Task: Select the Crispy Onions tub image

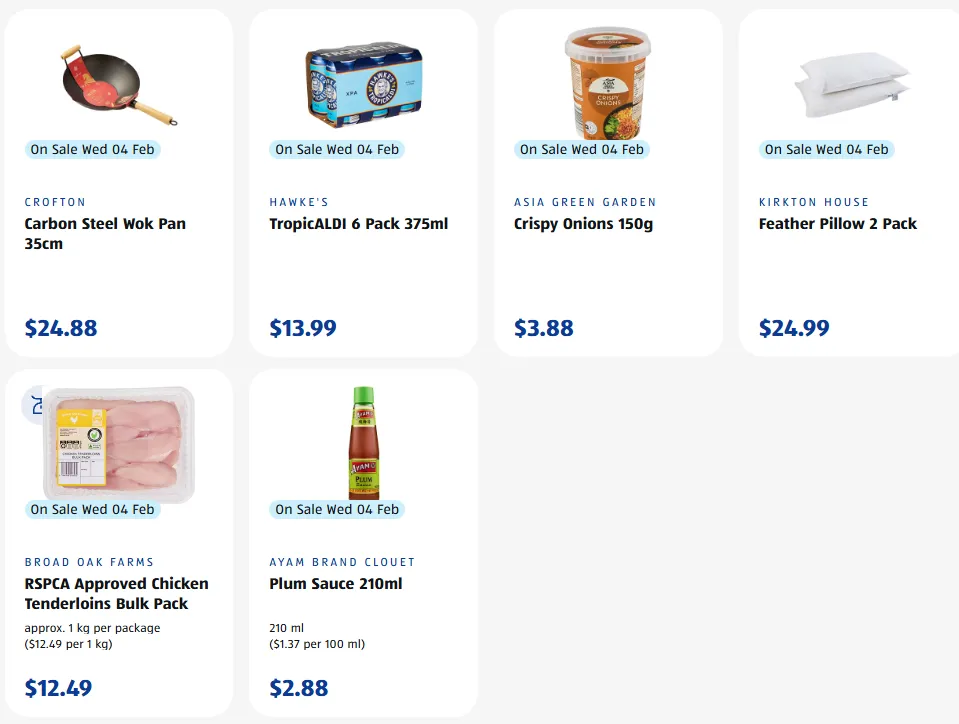Action: click(x=608, y=83)
